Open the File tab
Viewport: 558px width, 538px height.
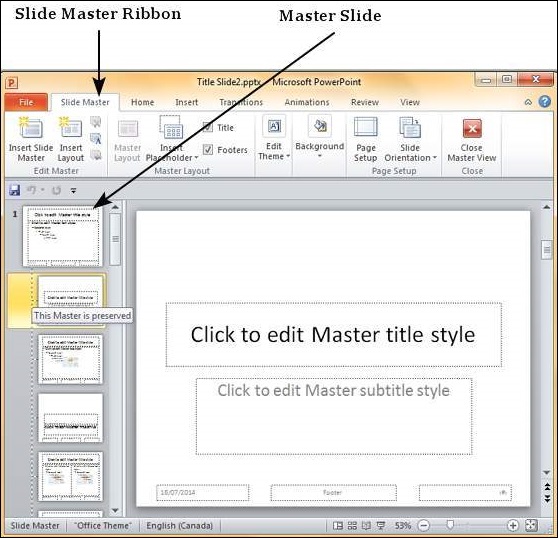(26, 102)
